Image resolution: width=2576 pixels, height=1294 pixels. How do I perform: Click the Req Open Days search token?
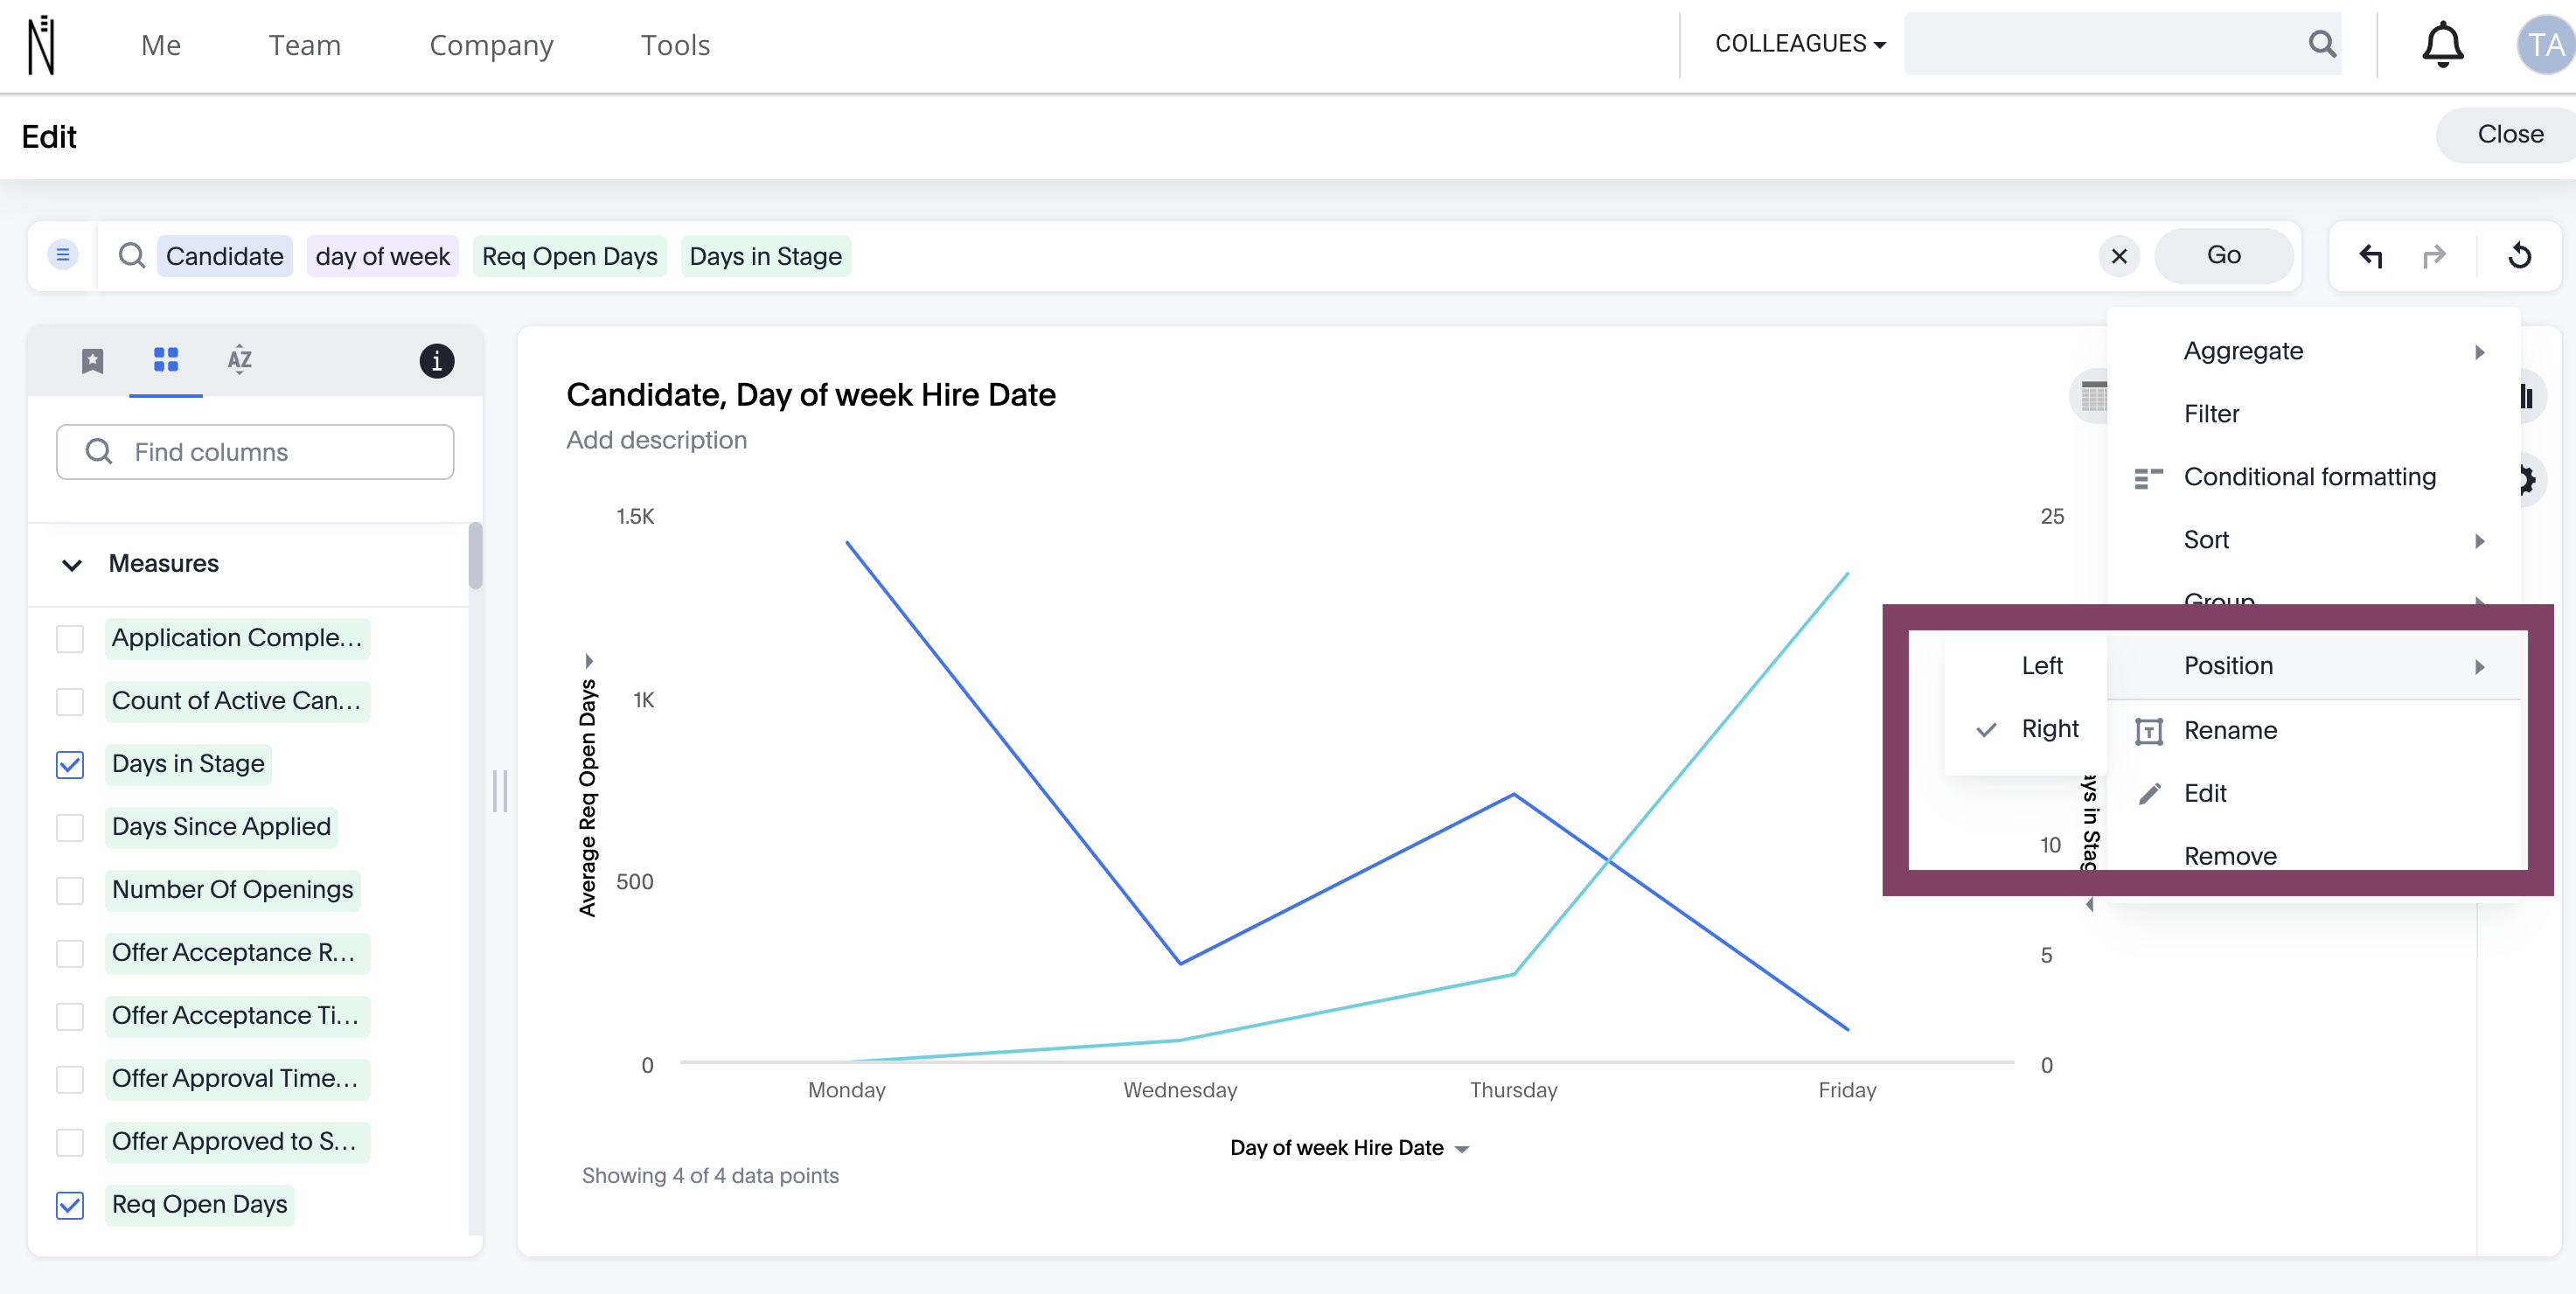tap(569, 256)
